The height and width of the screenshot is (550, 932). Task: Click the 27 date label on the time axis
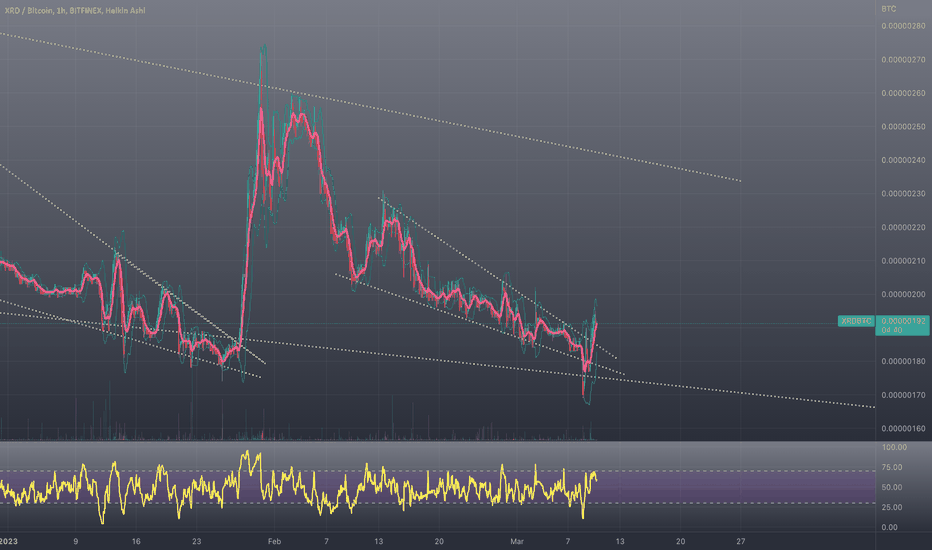click(x=741, y=542)
